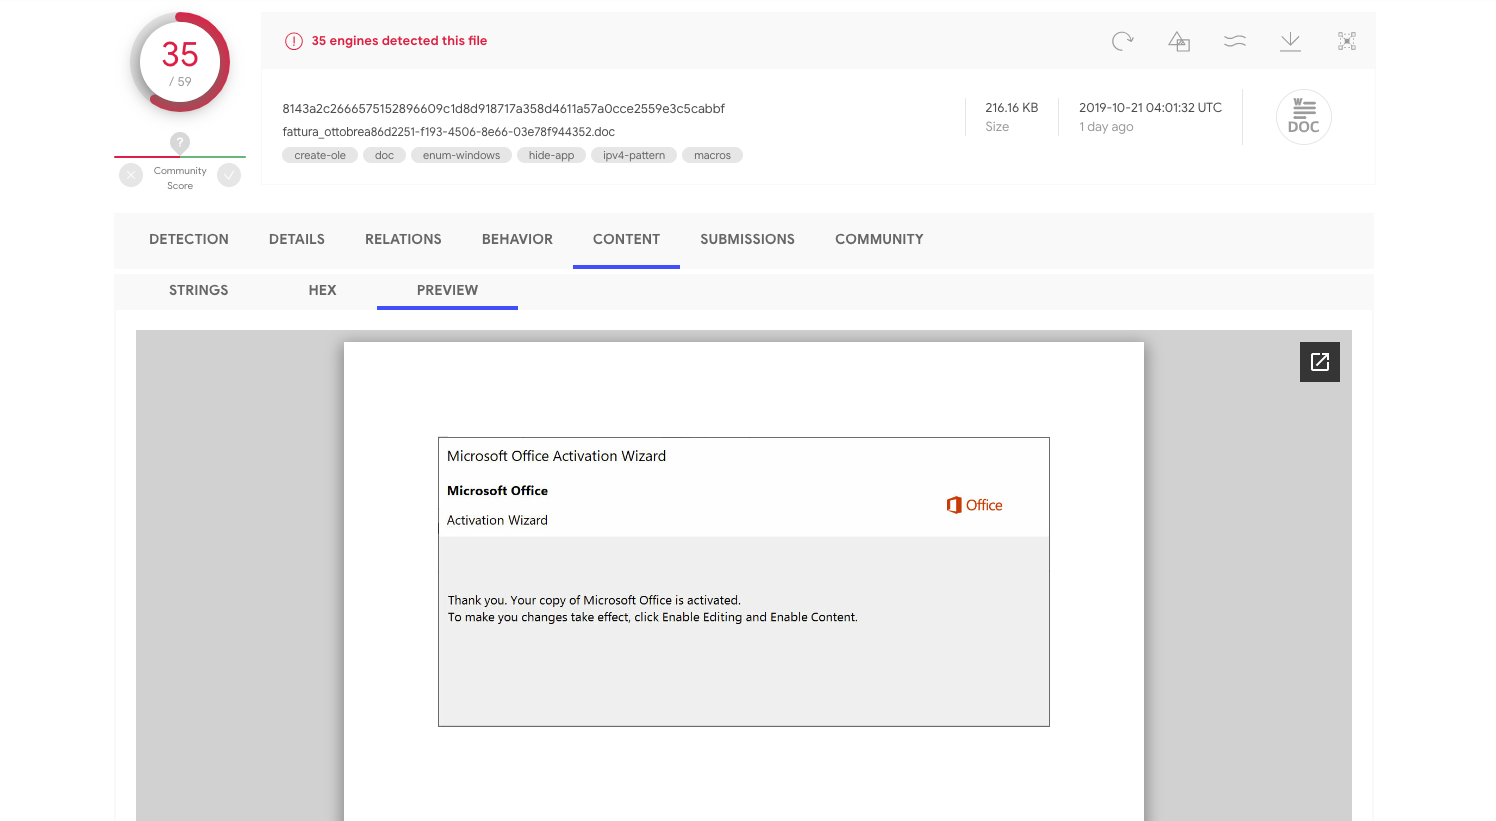Viewport: 1496px width, 821px height.
Task: Open the DETAILS tab
Action: click(297, 239)
